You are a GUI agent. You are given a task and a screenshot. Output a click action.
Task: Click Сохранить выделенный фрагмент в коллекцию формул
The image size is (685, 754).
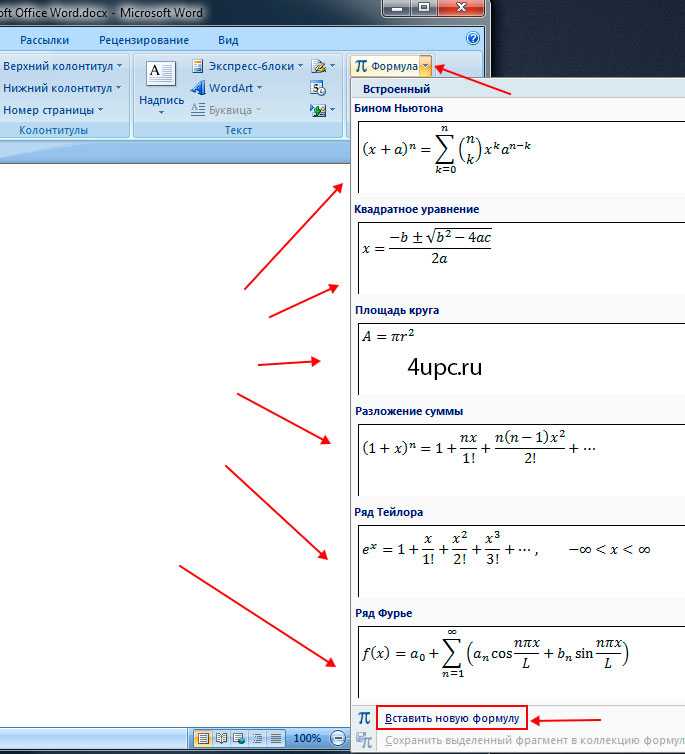click(535, 741)
